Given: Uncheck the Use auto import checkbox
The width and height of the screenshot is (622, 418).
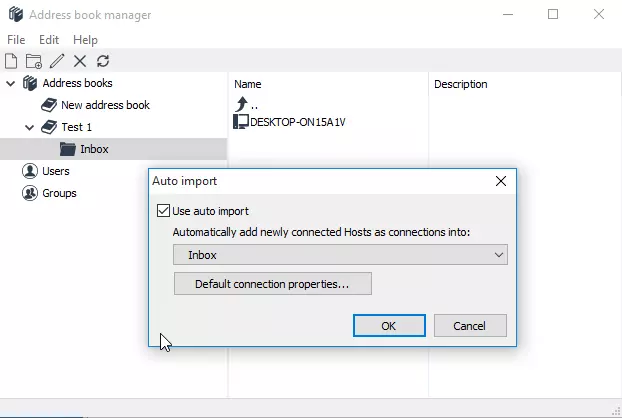Looking at the screenshot, I should tap(164, 211).
